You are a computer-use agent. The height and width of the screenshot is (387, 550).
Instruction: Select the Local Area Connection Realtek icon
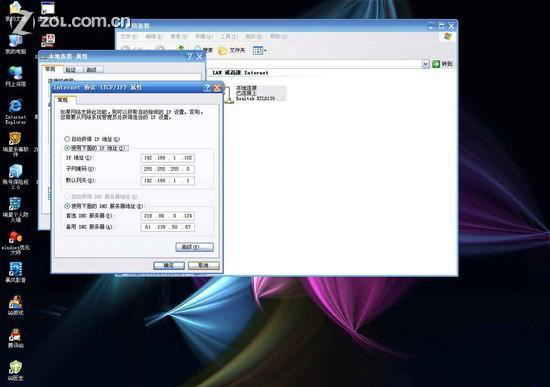point(255,93)
